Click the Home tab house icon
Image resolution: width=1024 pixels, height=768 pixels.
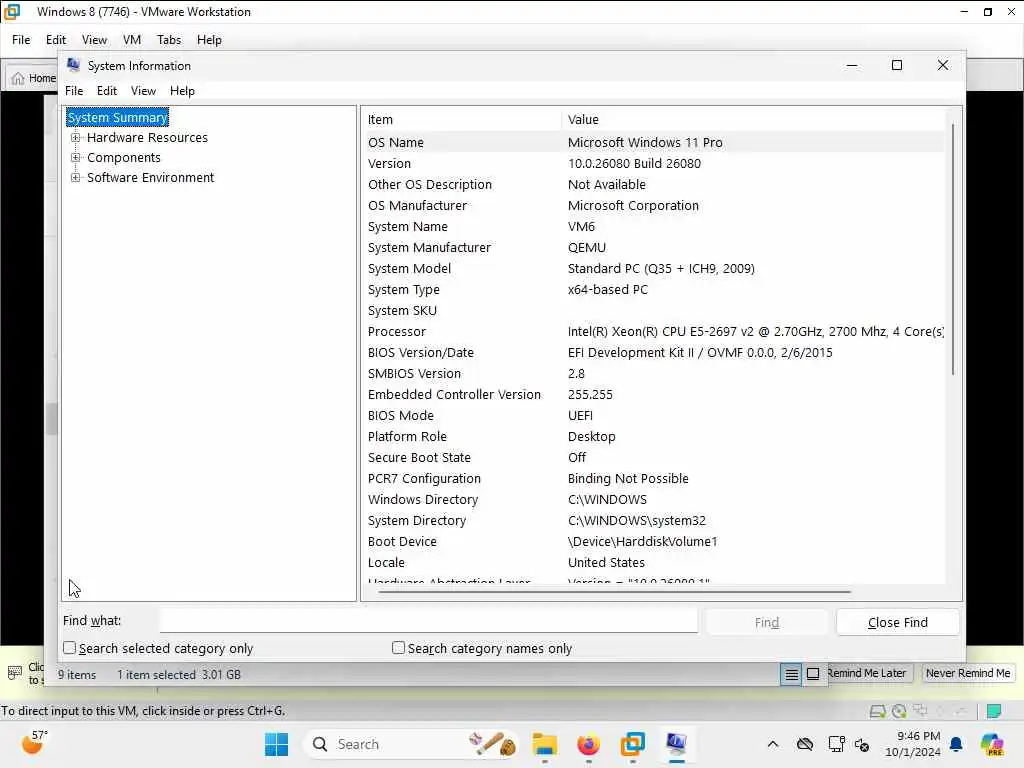pyautogui.click(x=18, y=78)
